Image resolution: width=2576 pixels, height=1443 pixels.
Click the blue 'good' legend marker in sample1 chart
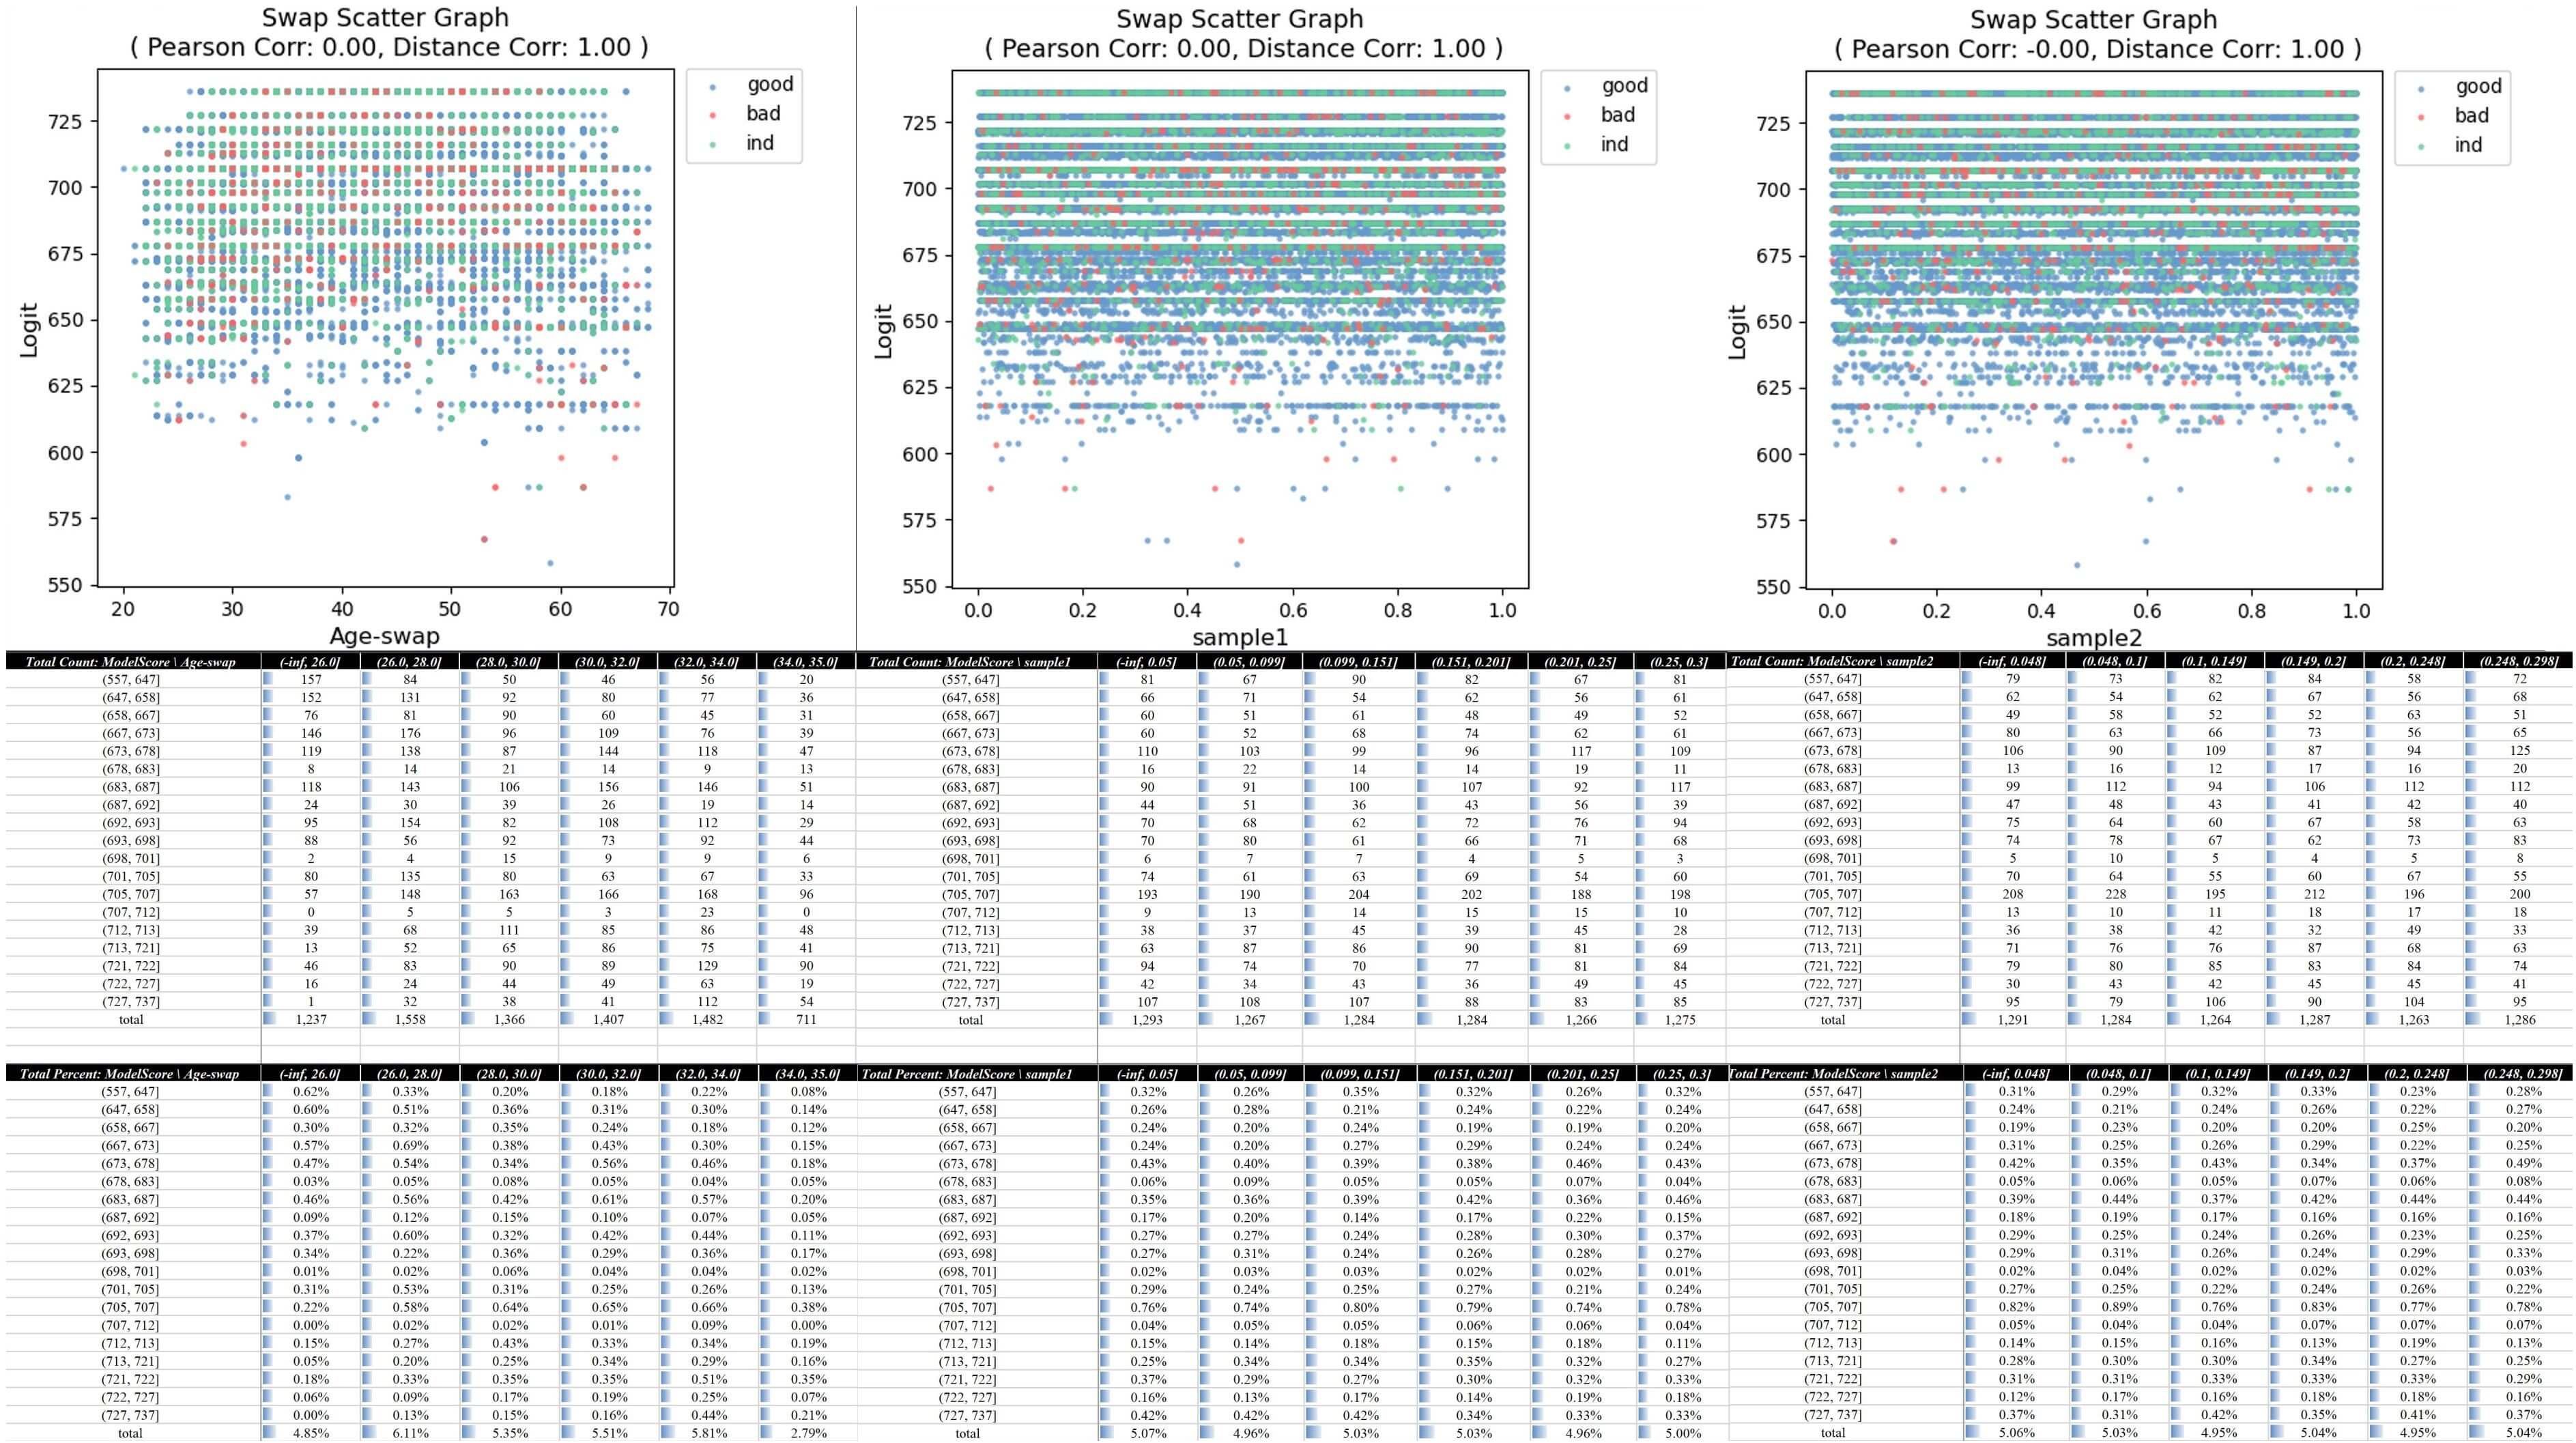(1568, 88)
